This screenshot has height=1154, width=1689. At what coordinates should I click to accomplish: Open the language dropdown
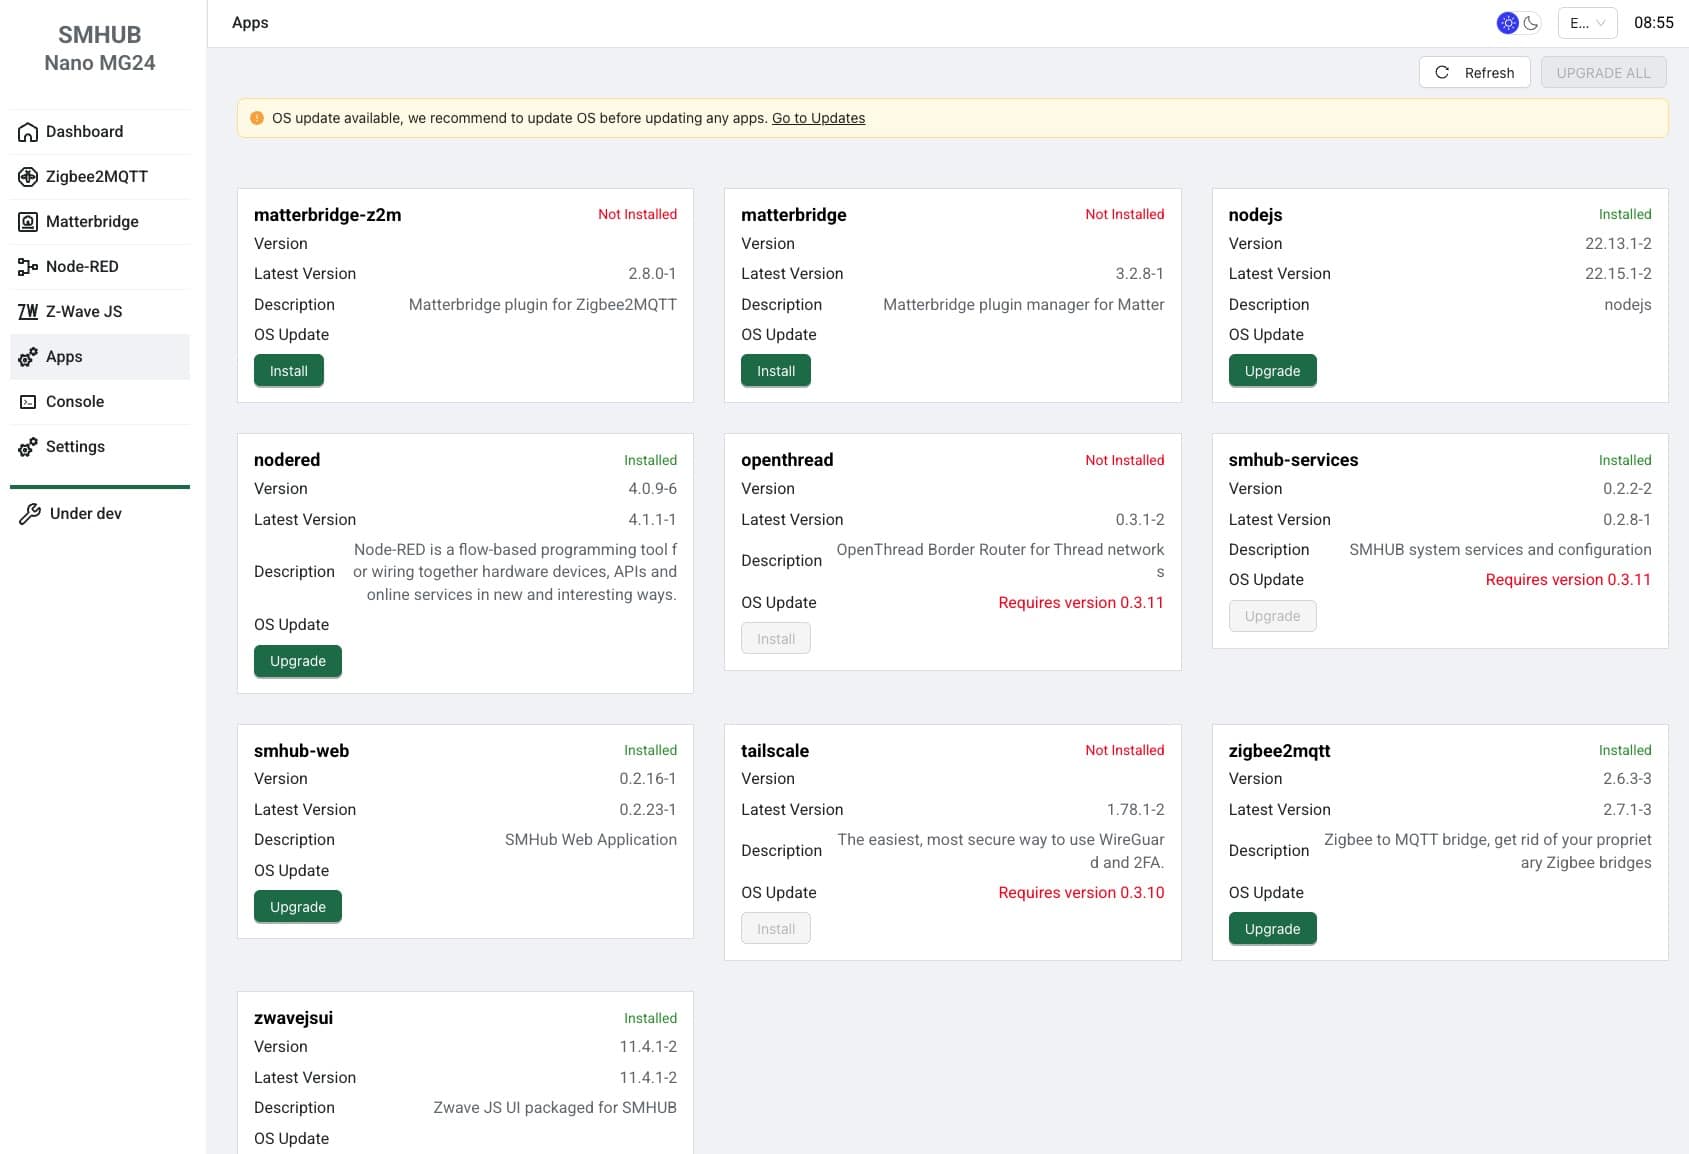(x=1587, y=23)
